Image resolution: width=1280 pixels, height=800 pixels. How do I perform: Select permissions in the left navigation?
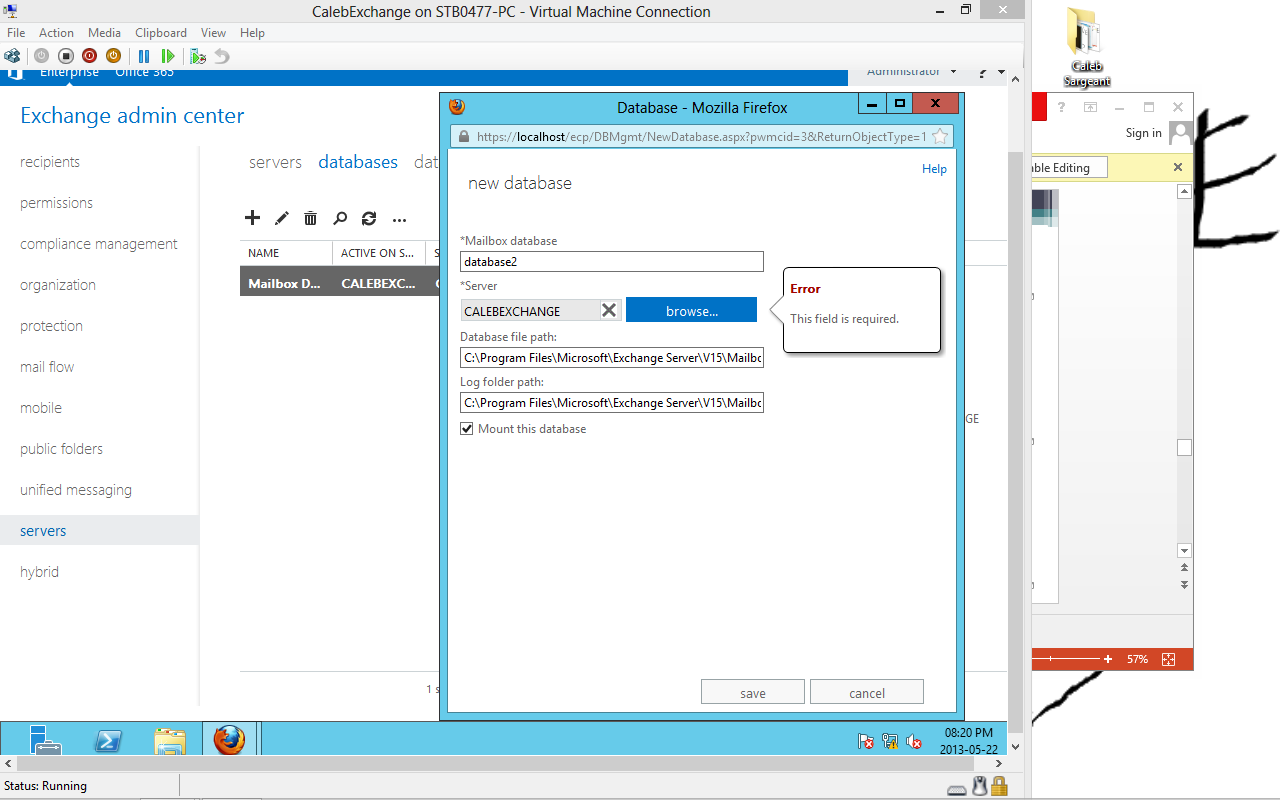click(56, 203)
